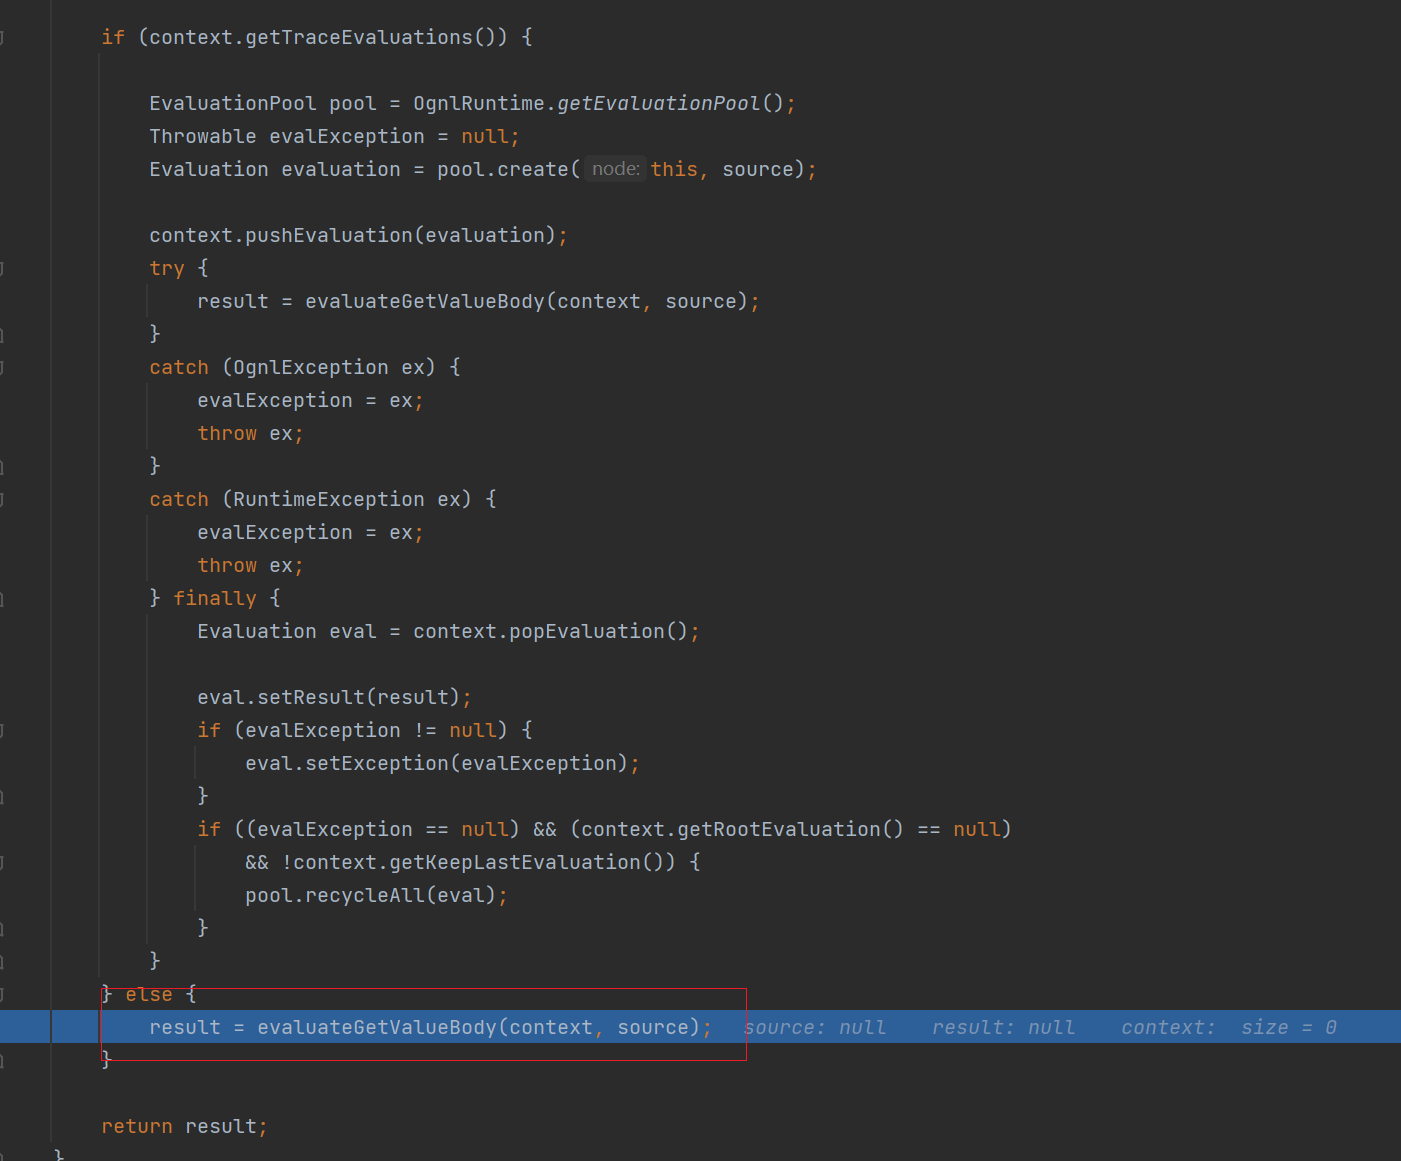This screenshot has width=1401, height=1161.
Task: Click the 'this' keyword argument
Action: pos(674,169)
